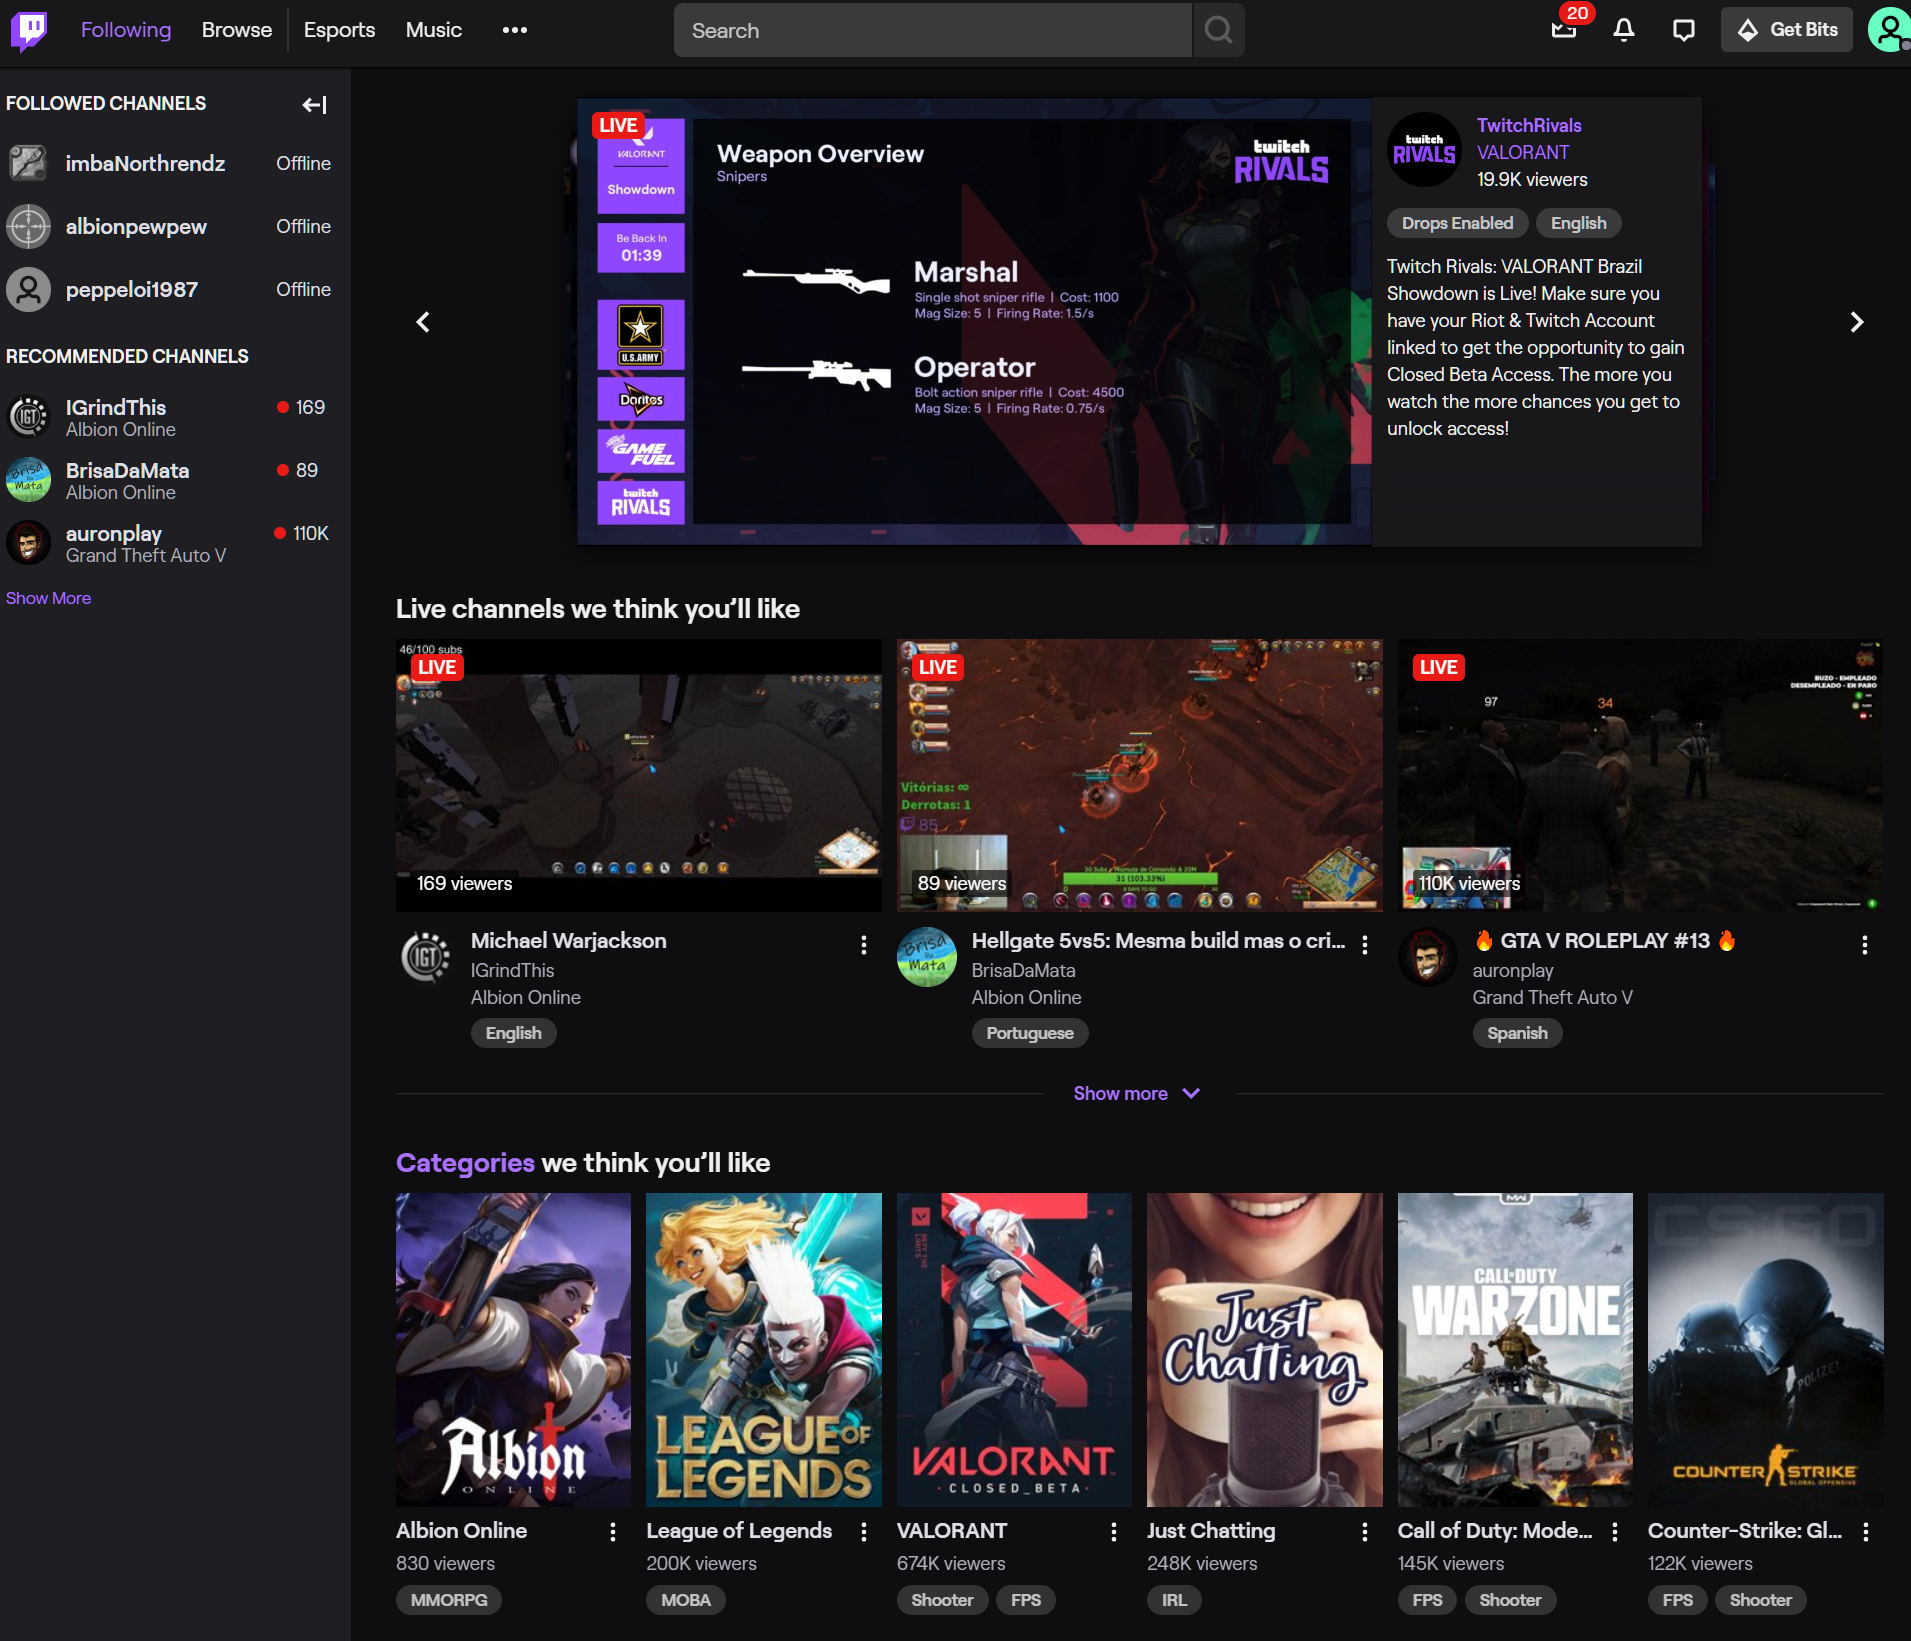Open the more navigation ellipsis menu

pos(514,30)
